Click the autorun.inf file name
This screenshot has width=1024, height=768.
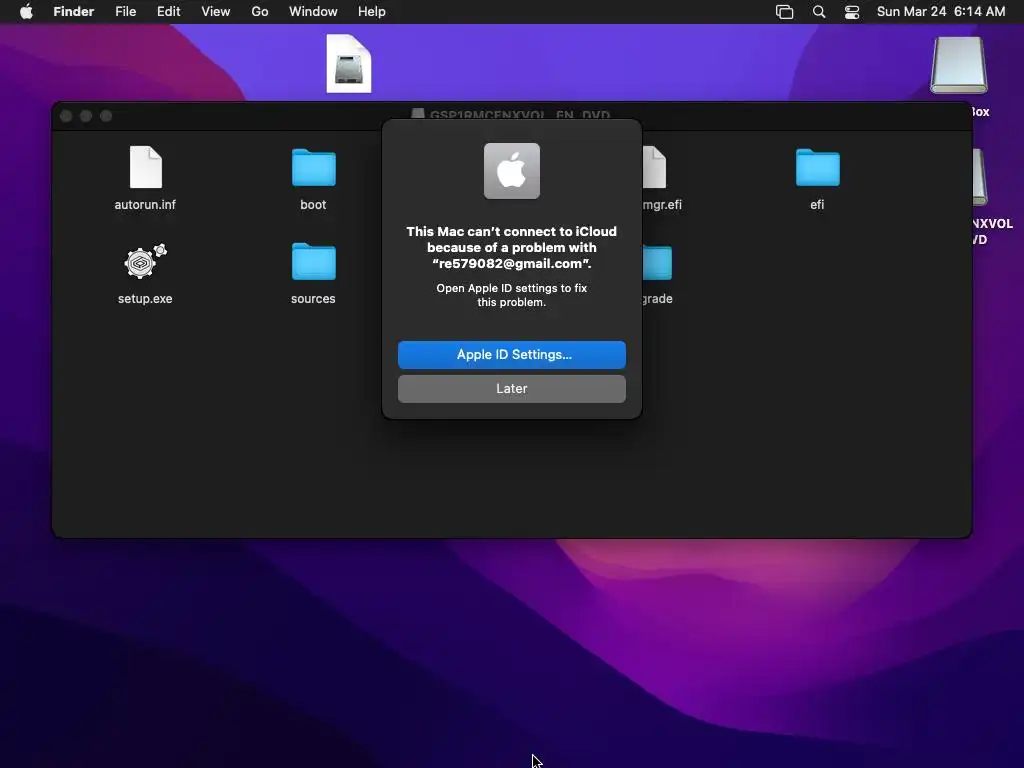(145, 204)
